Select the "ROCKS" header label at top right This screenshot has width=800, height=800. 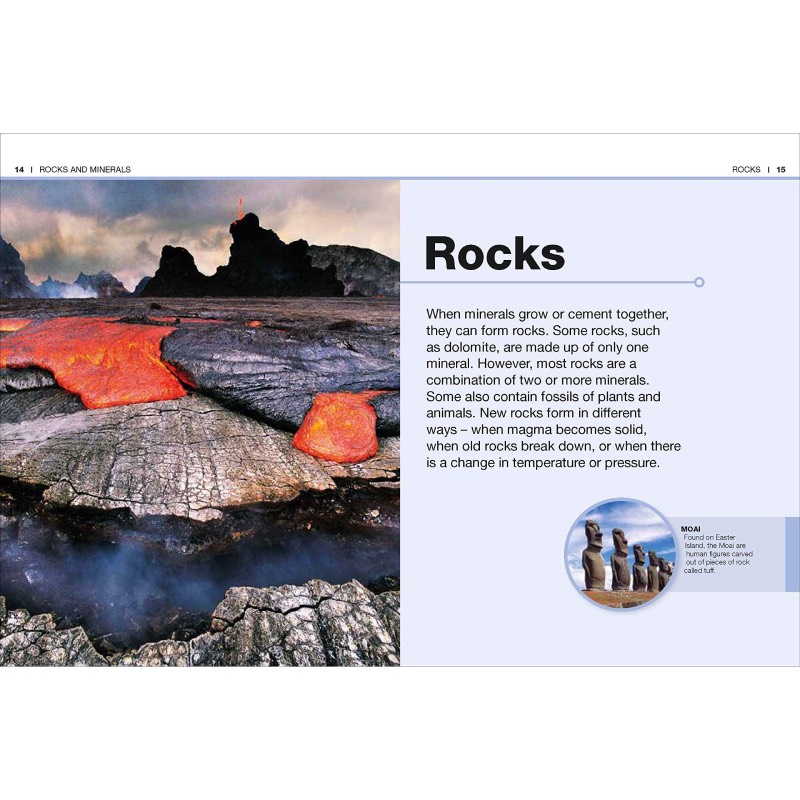pyautogui.click(x=746, y=169)
